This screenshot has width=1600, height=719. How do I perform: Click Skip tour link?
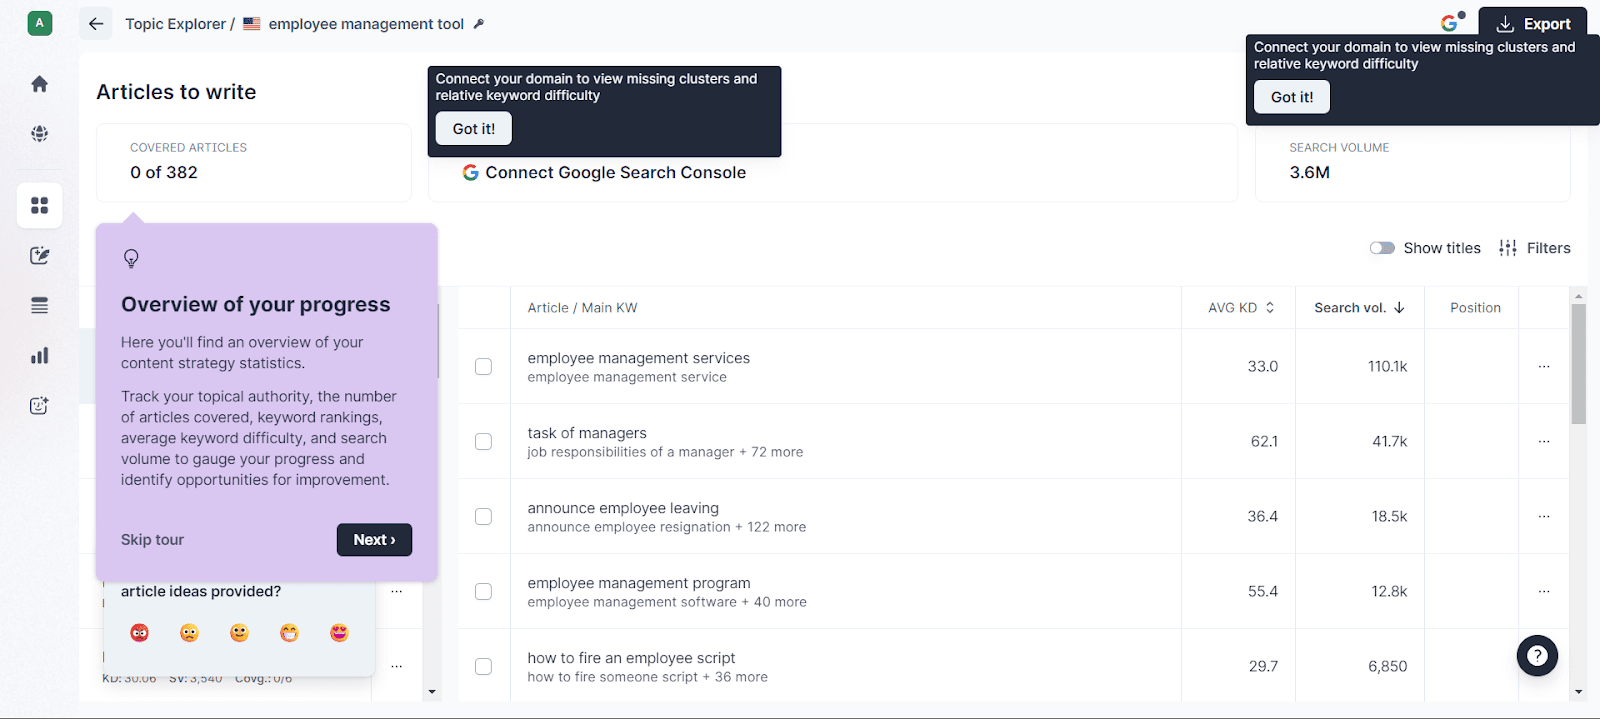pyautogui.click(x=152, y=540)
